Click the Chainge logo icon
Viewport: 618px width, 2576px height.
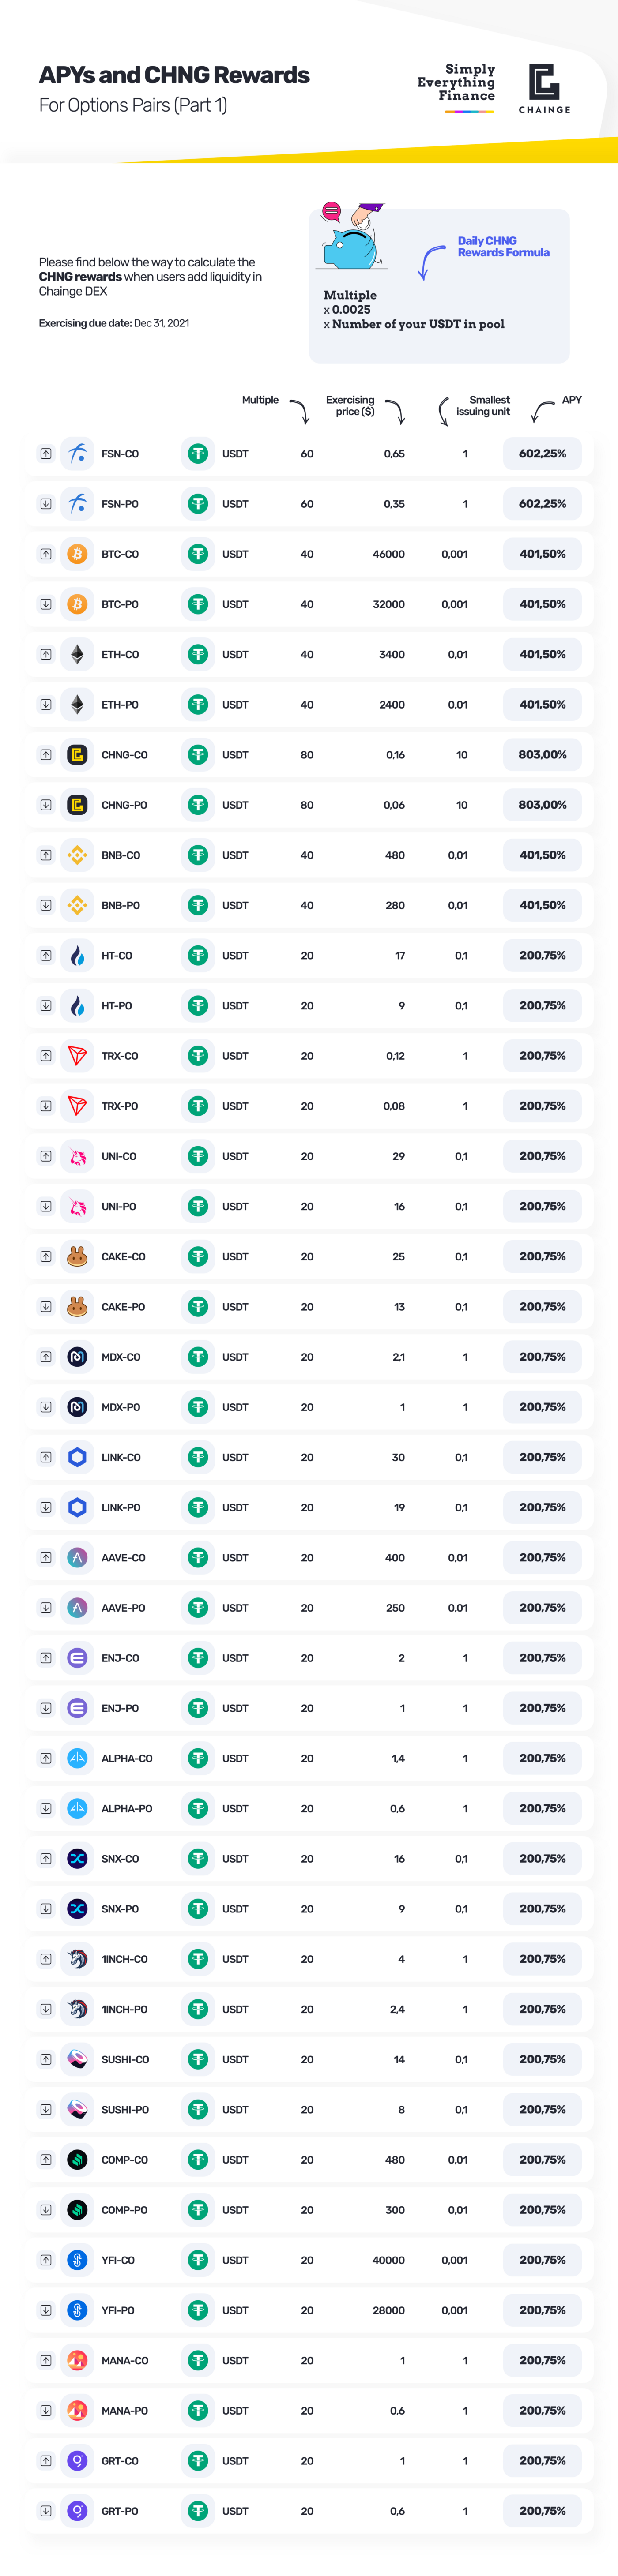click(x=544, y=81)
